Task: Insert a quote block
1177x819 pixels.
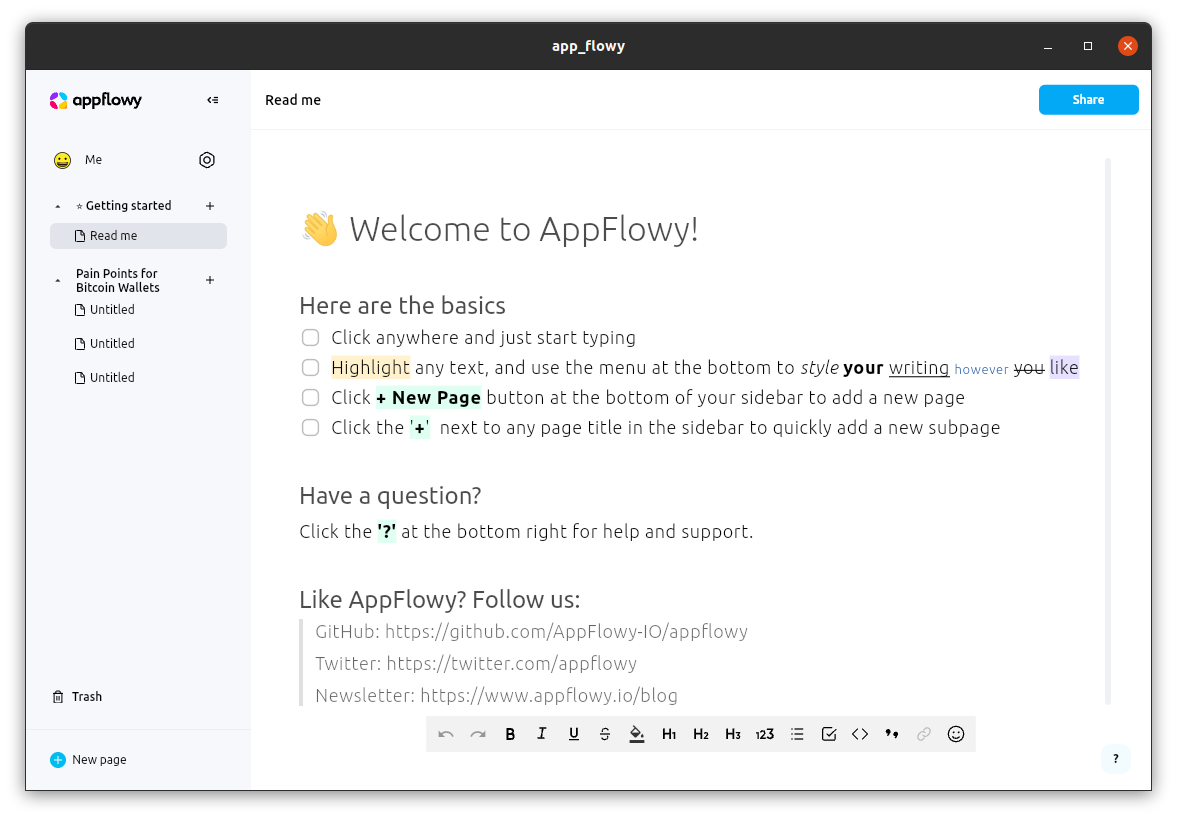Action: click(x=892, y=734)
